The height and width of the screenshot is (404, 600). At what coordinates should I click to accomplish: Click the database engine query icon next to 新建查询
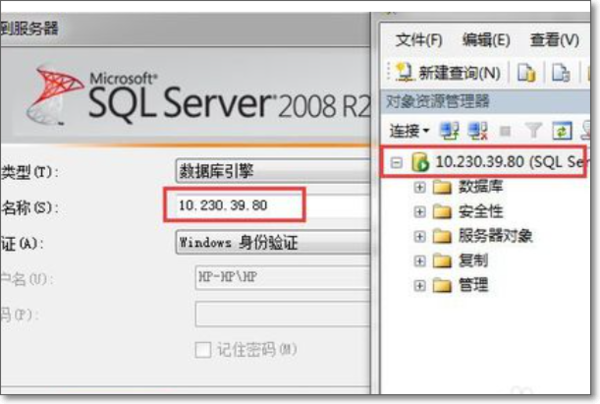tap(527, 72)
